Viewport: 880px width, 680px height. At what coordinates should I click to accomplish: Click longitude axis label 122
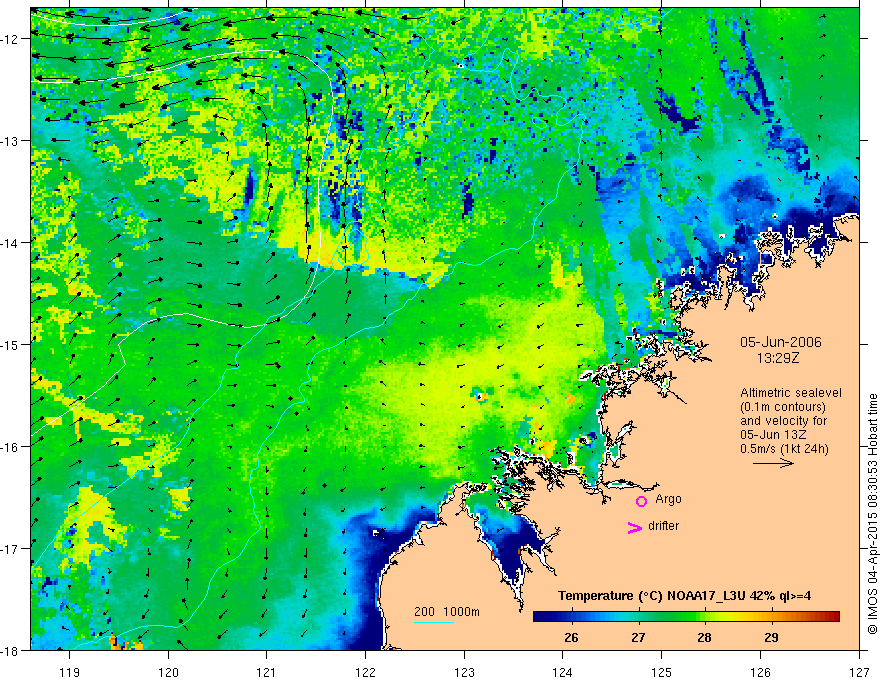[365, 672]
